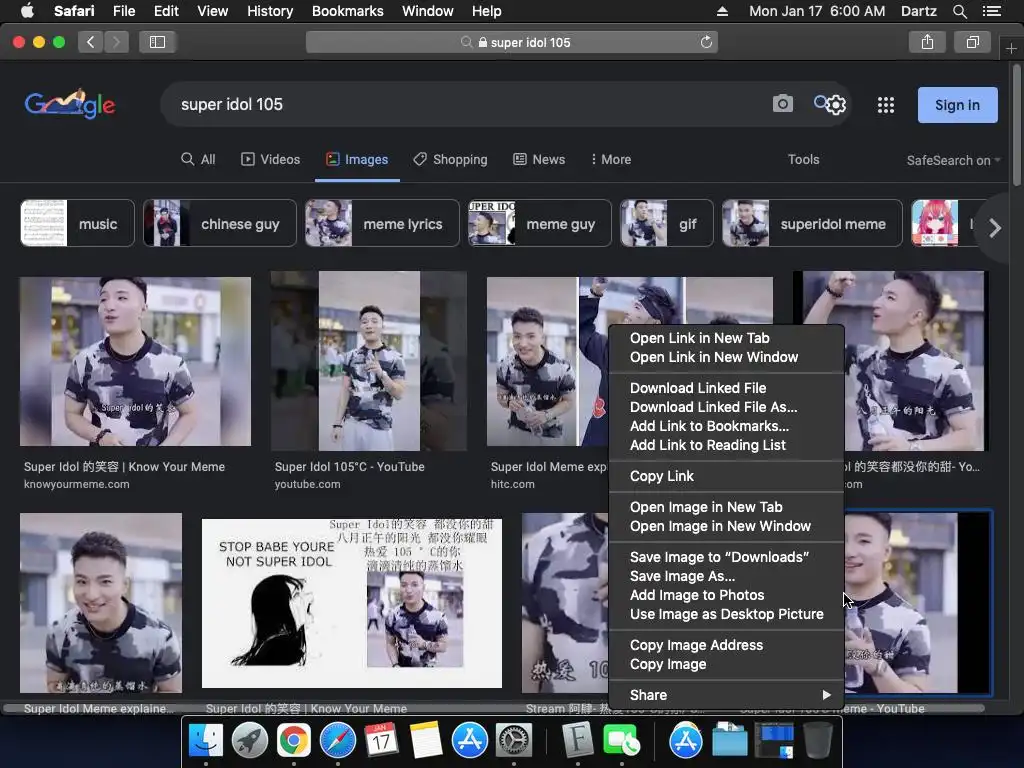Click the Sign in button
The image size is (1024, 768).
tap(957, 105)
